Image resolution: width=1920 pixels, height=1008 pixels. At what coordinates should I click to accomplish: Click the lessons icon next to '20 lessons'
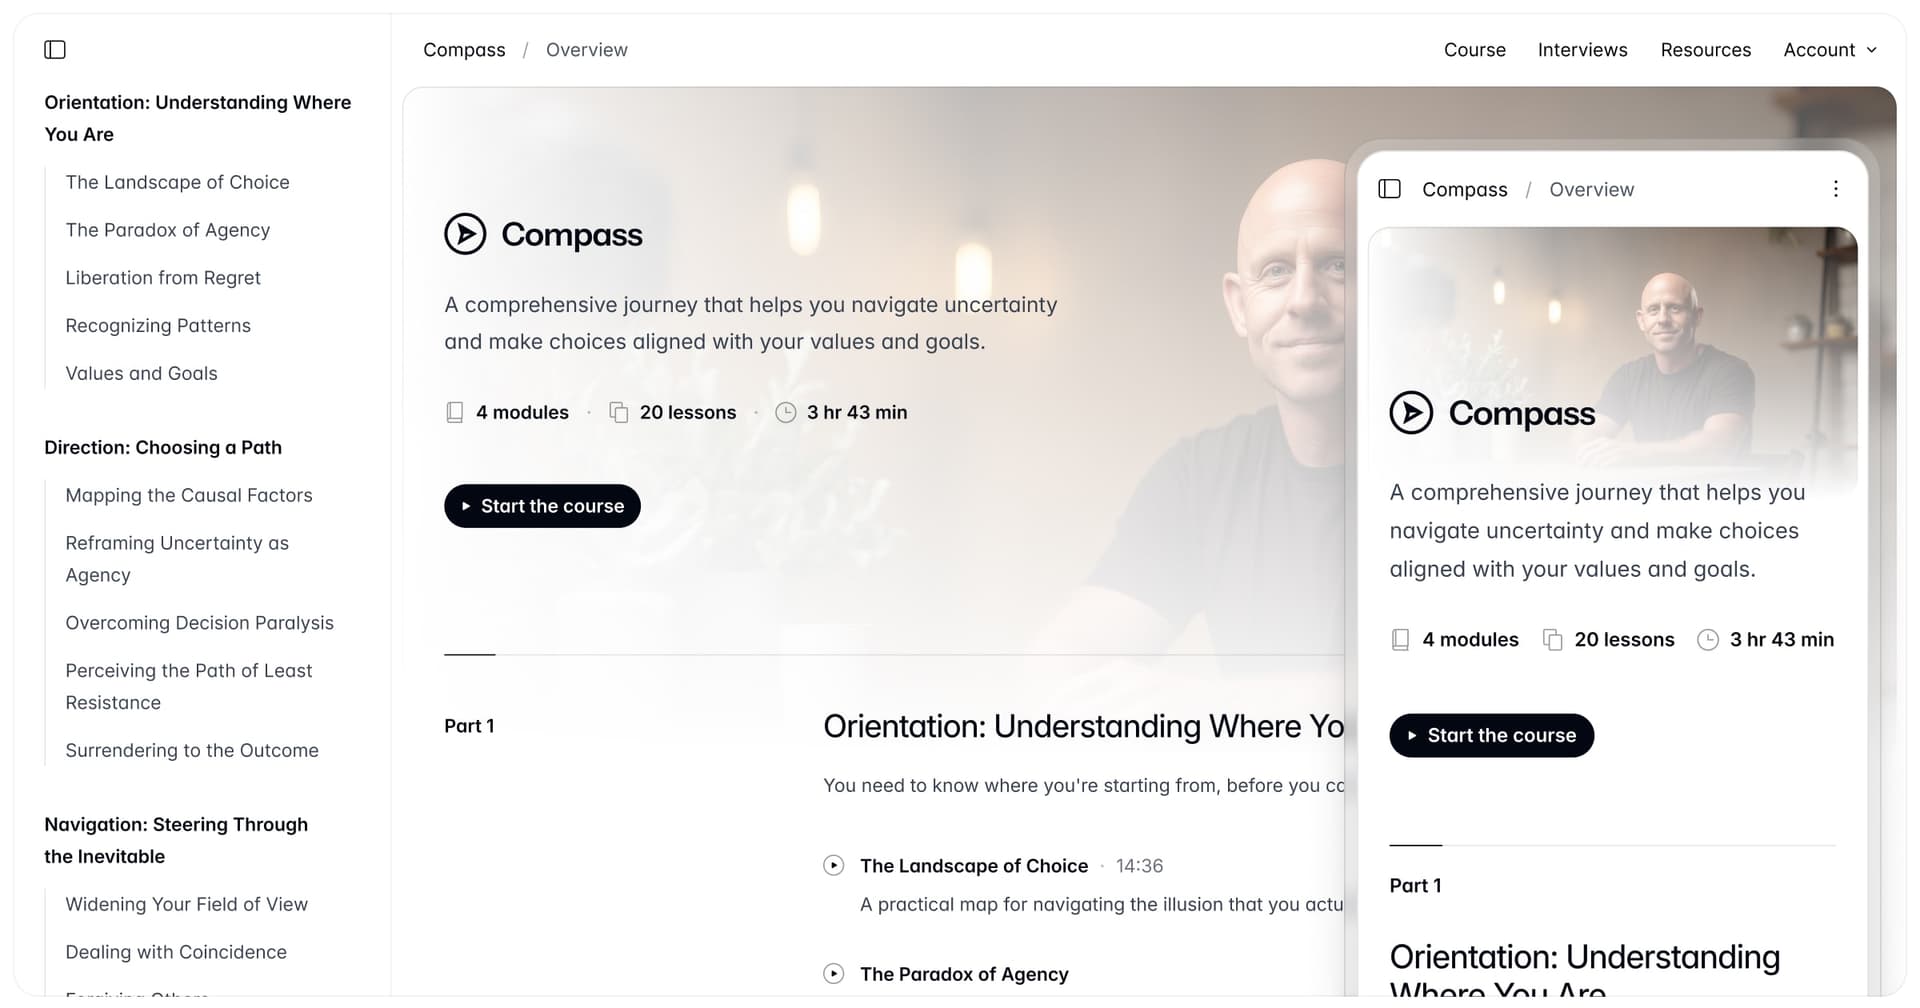pyautogui.click(x=619, y=411)
